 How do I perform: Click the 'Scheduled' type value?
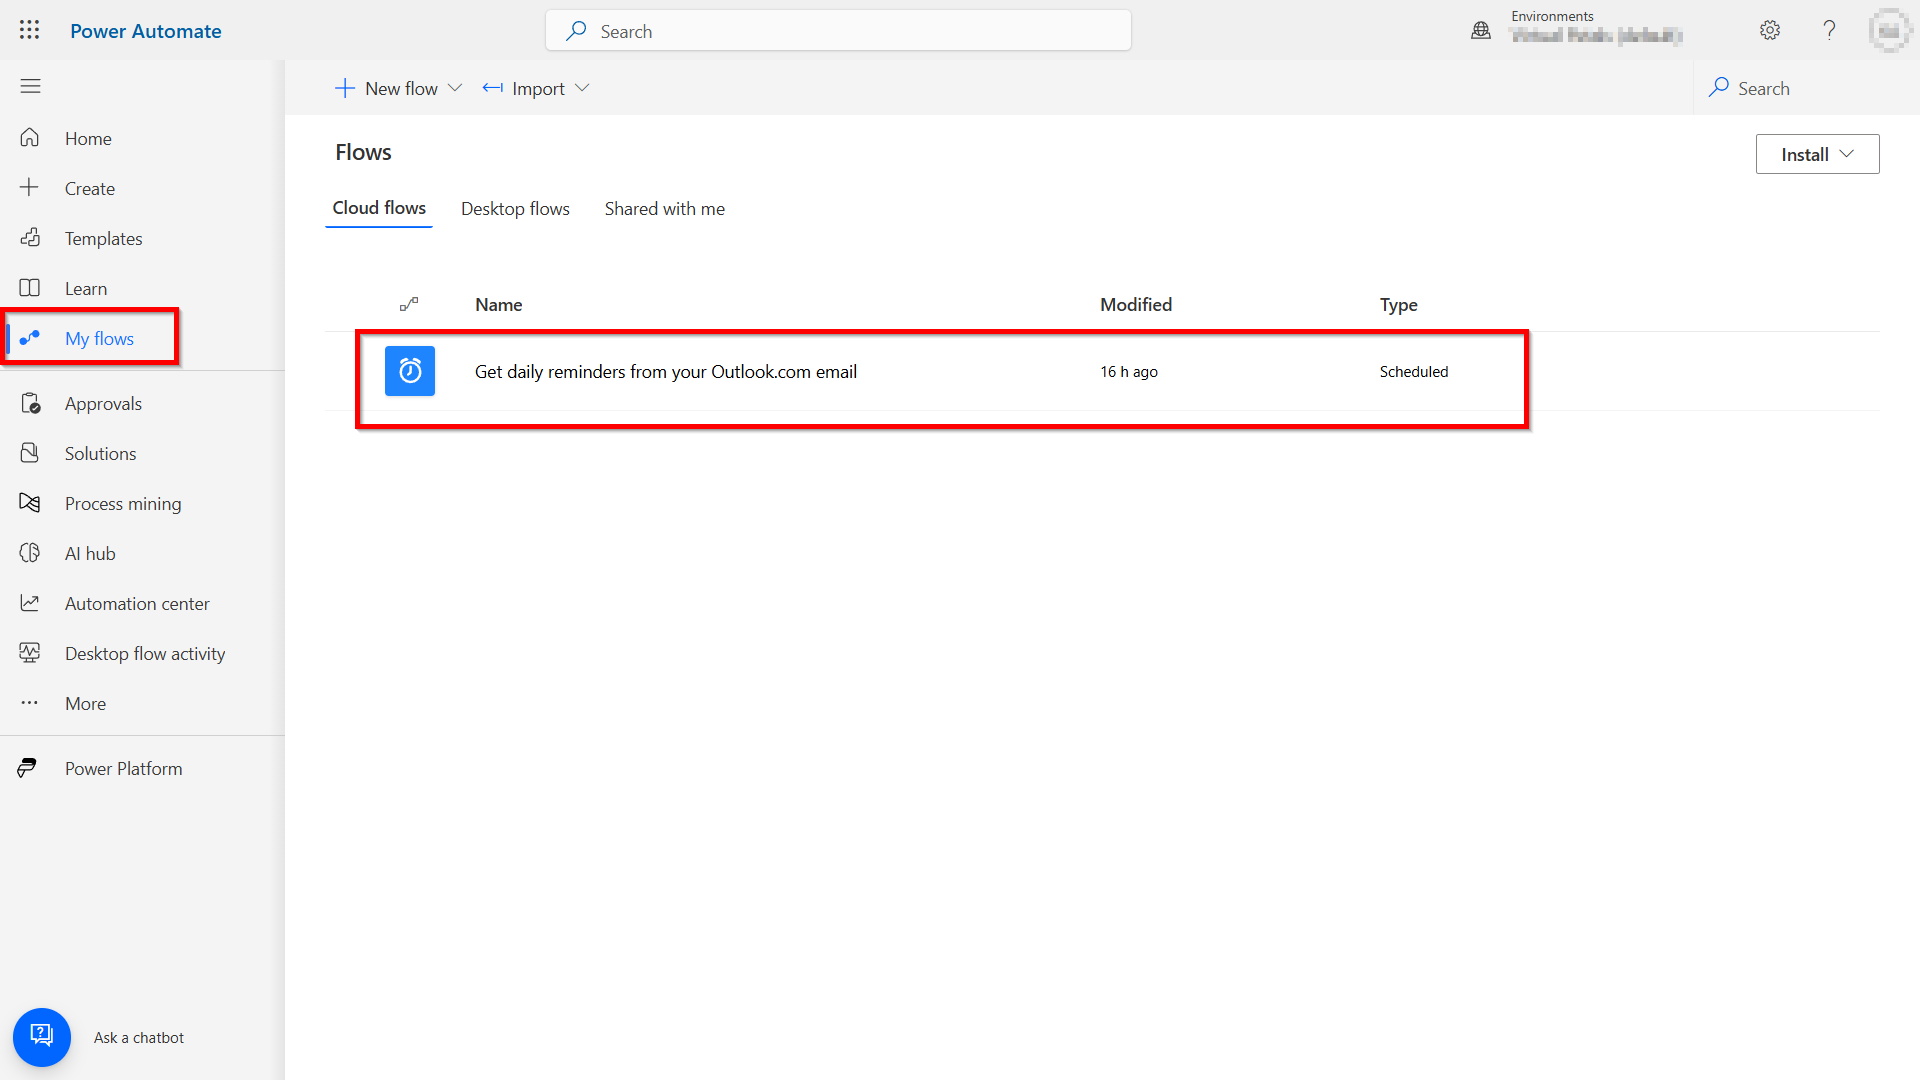coord(1413,371)
